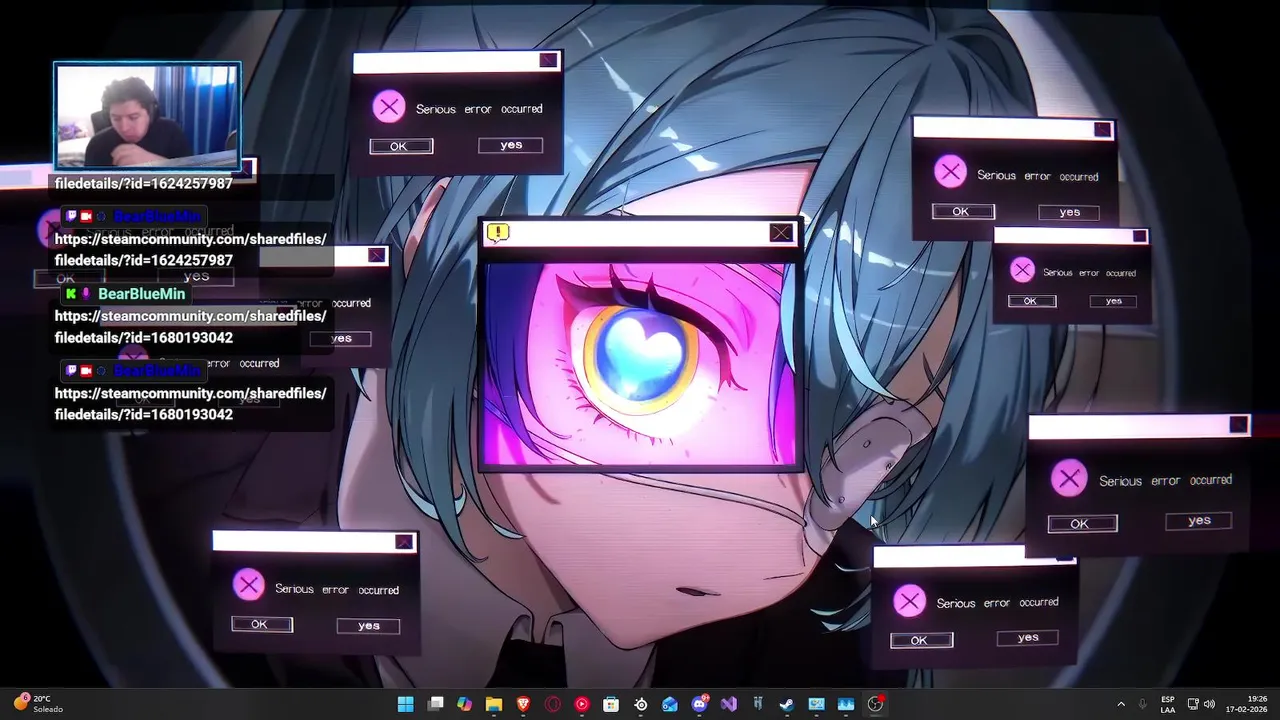The image size is (1280, 720).
Task: Switch to OBS Studio in the taskbar
Action: [x=875, y=704]
